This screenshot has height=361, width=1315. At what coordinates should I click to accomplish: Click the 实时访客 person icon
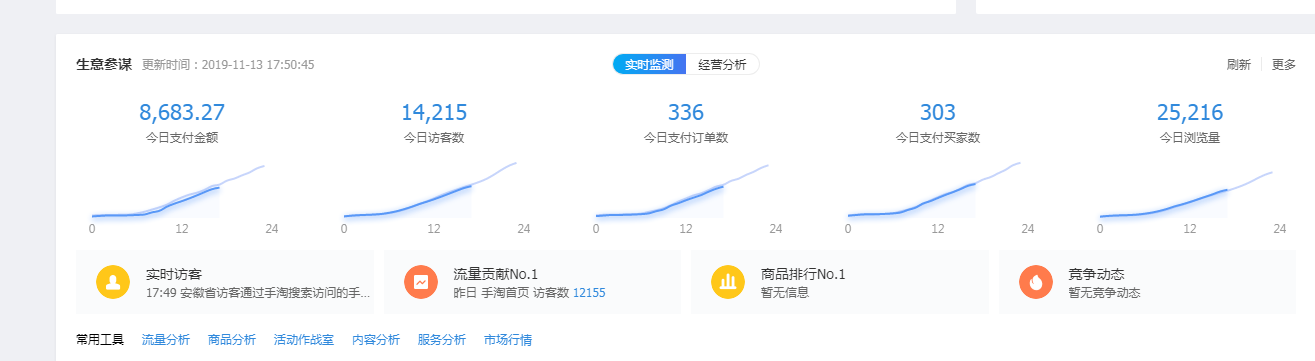[113, 283]
